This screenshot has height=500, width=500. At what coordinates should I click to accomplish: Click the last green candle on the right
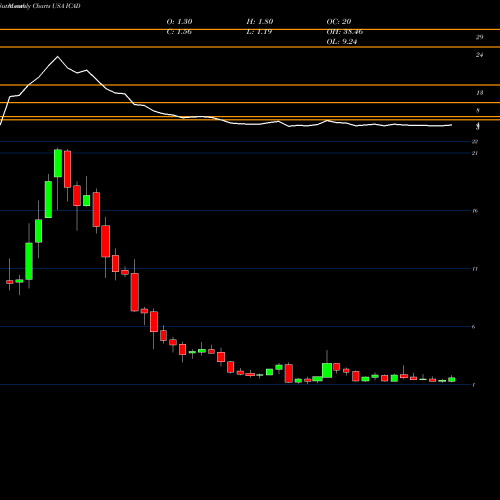[452, 379]
